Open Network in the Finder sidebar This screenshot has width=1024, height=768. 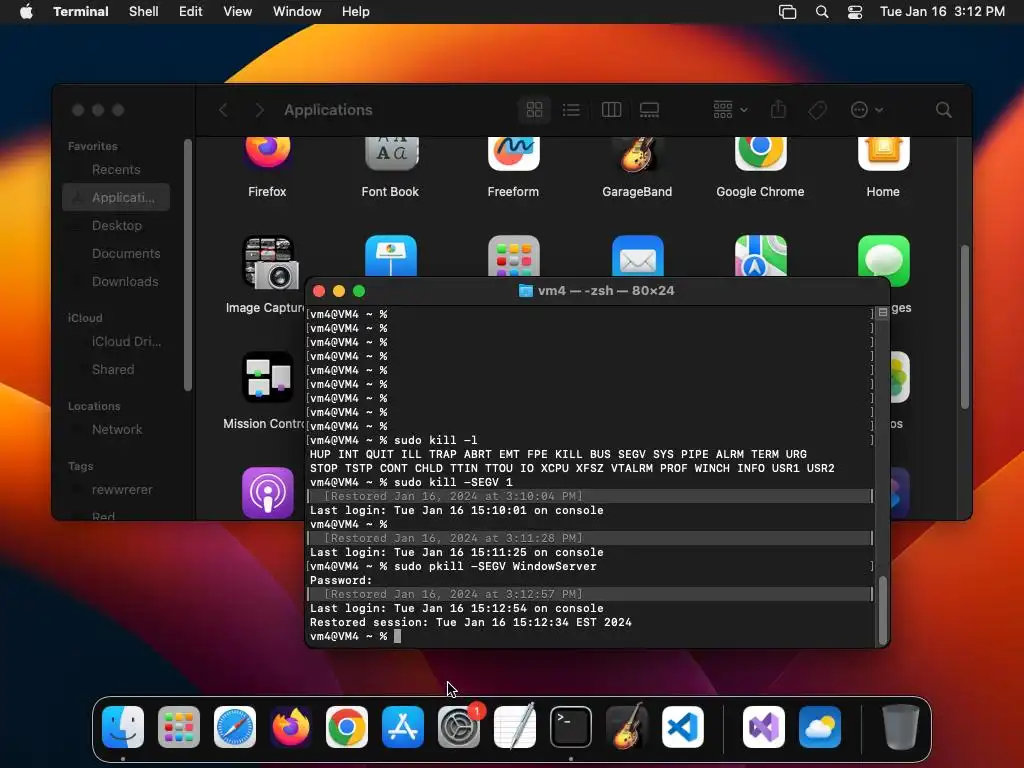pos(116,430)
